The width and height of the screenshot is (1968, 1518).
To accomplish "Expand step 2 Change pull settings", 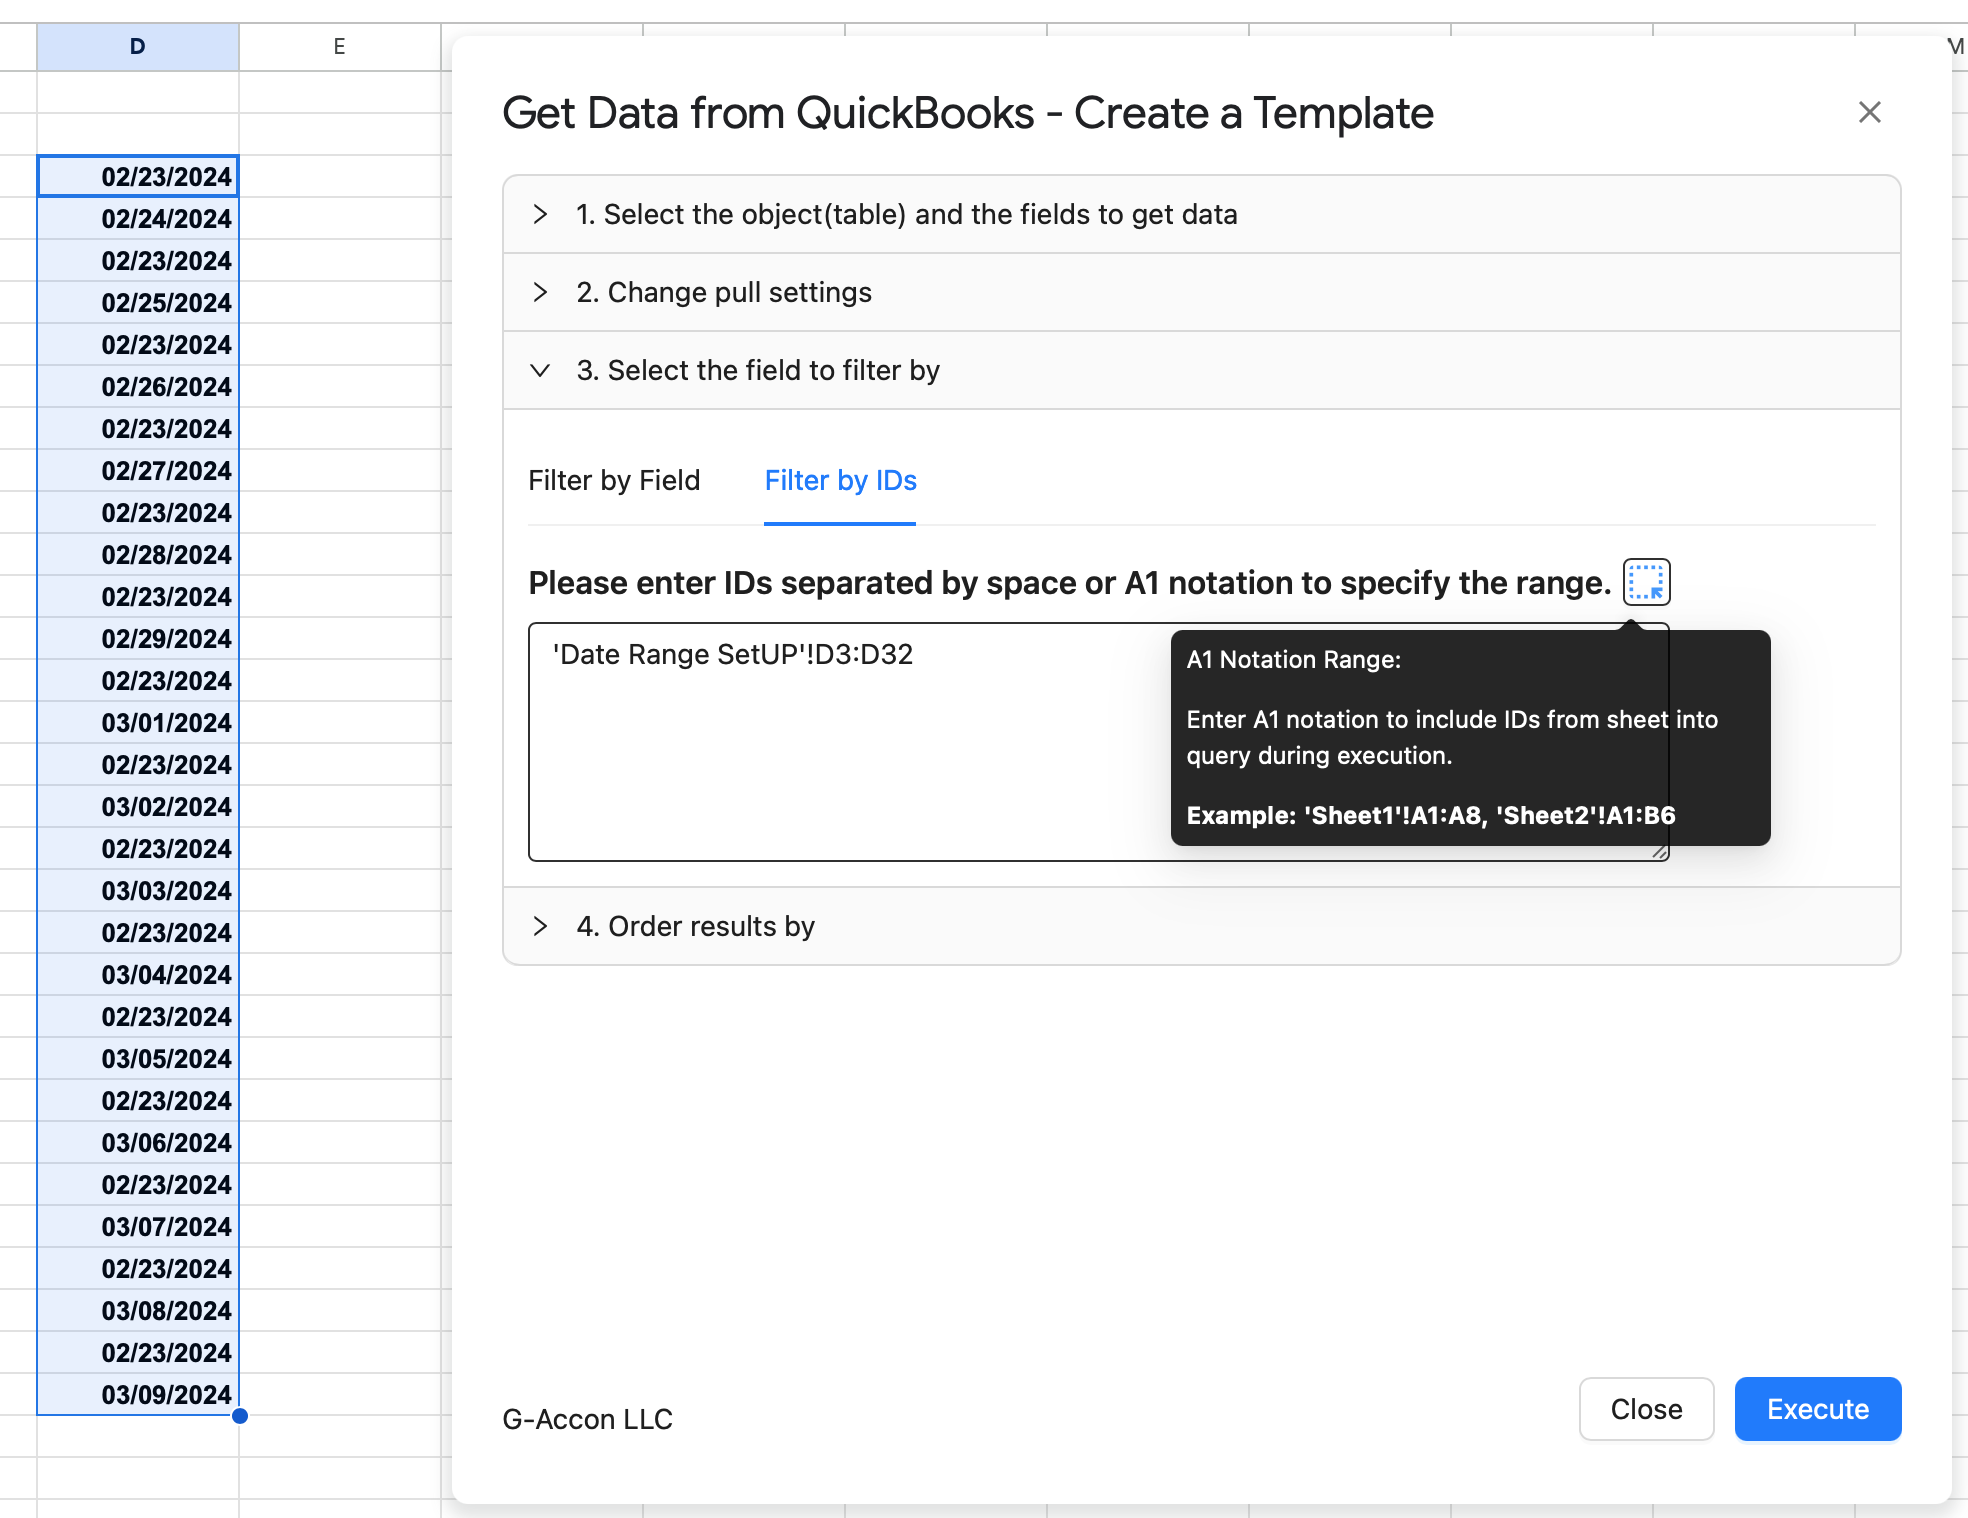I will [x=1201, y=292].
